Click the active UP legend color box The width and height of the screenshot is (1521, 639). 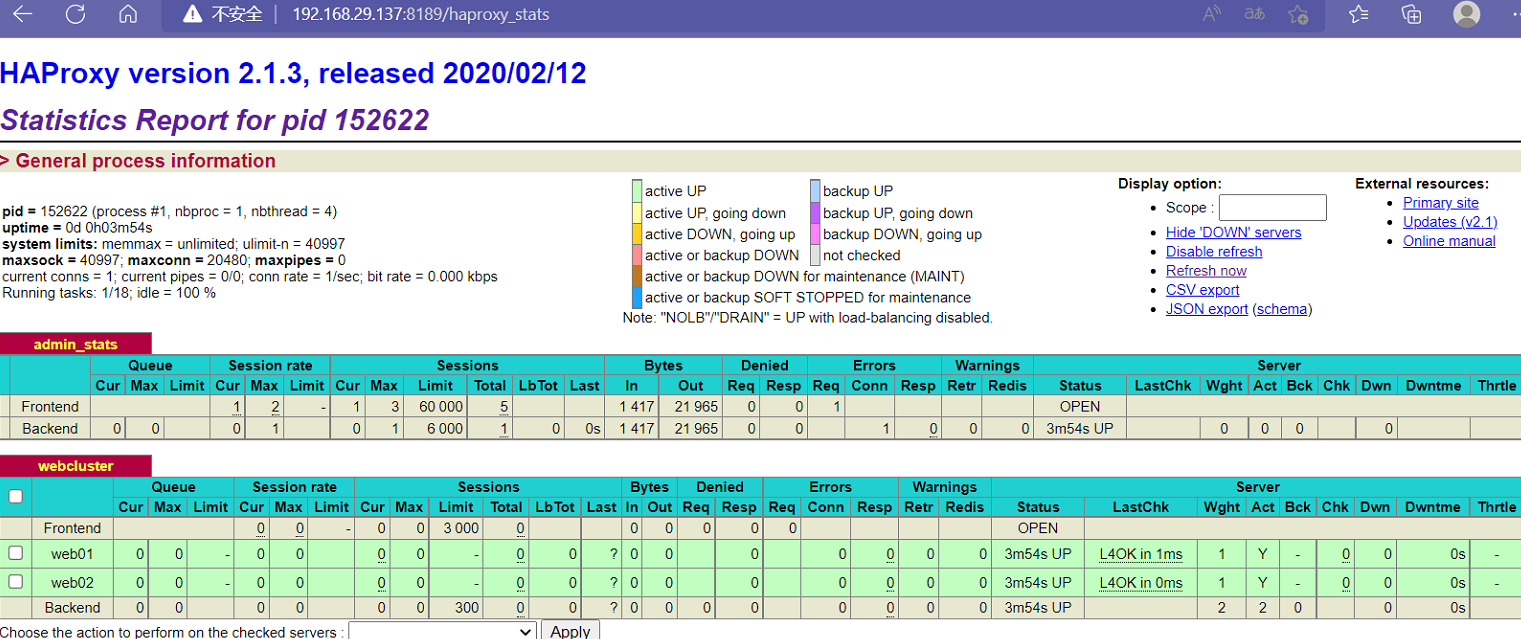(637, 191)
